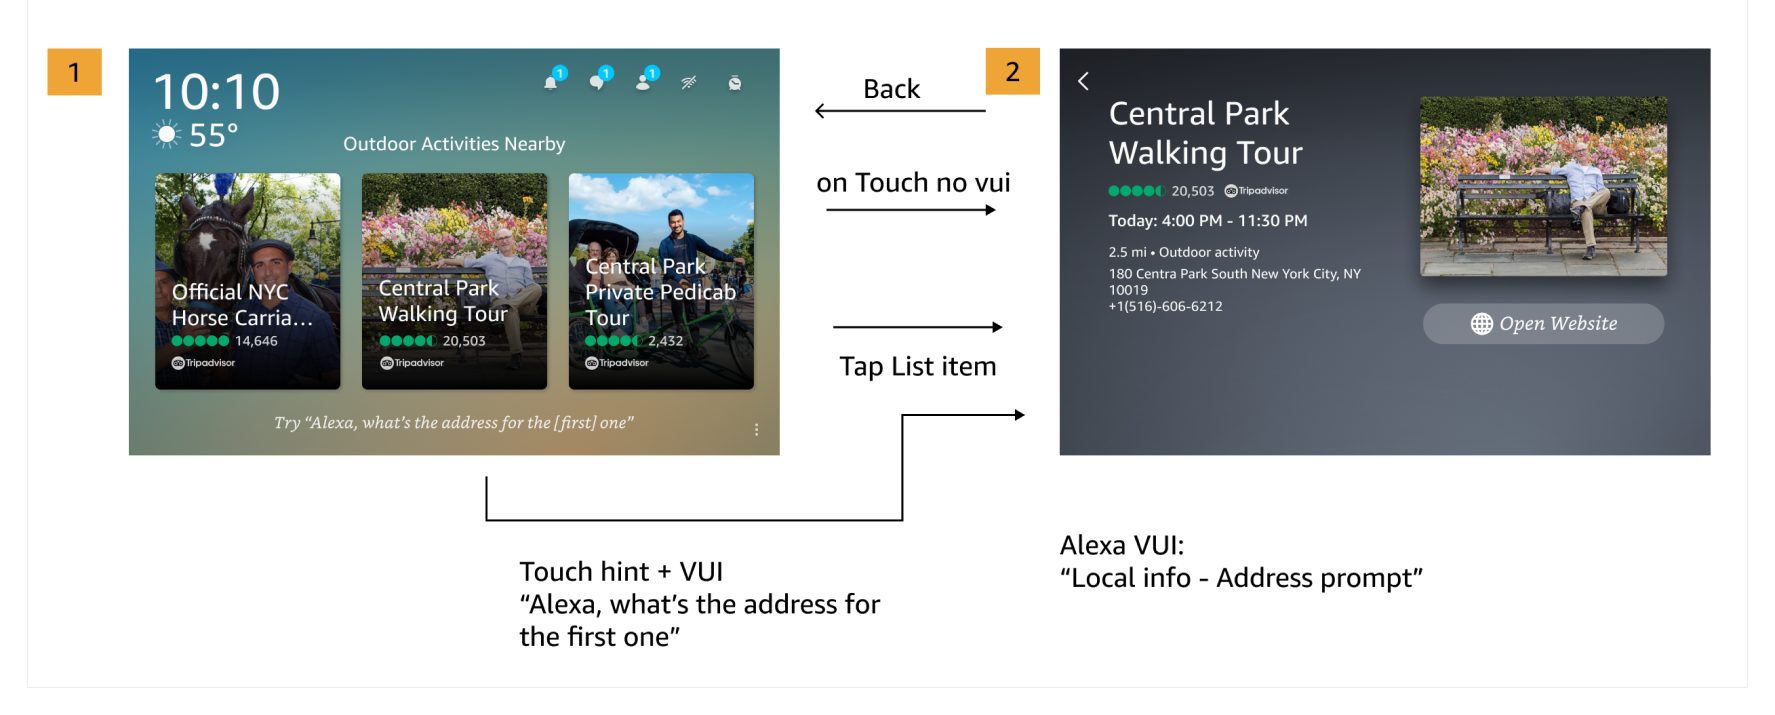Image resolution: width=1775 pixels, height=715 pixels.
Task: Open the Central Park Private Pedicab Tour card
Action: click(661, 281)
